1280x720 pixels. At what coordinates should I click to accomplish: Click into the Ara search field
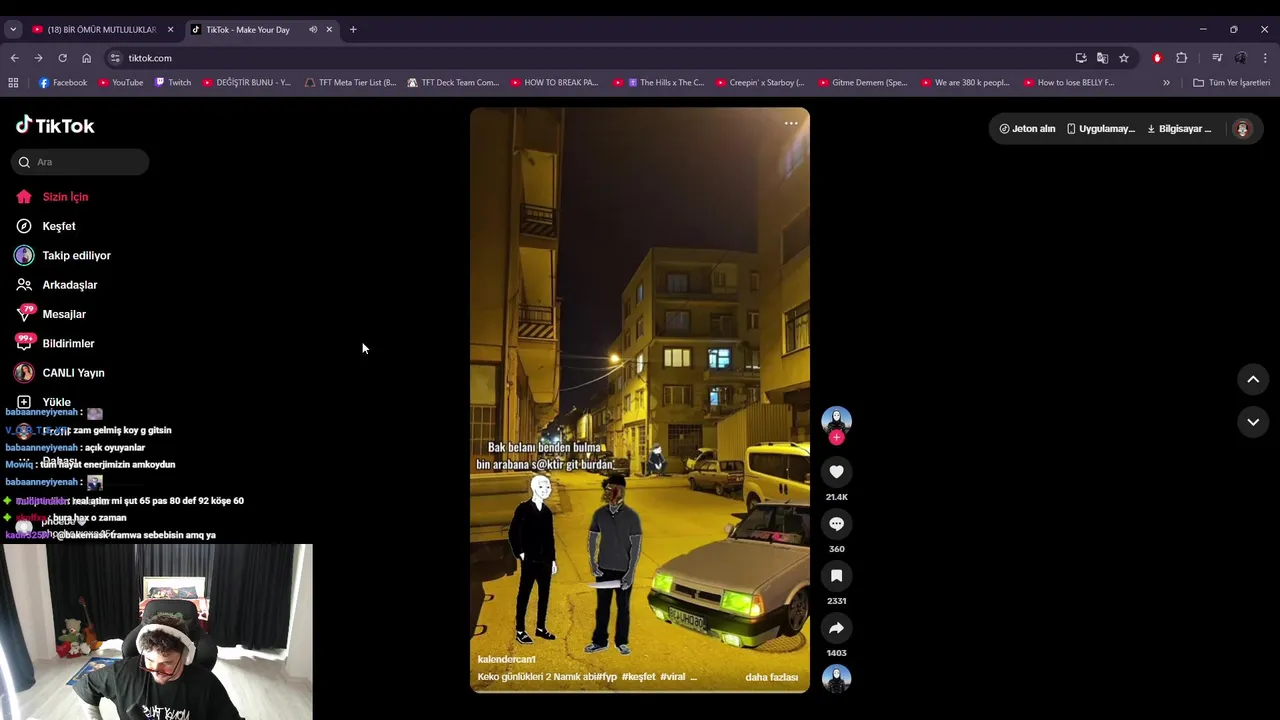(x=80, y=162)
